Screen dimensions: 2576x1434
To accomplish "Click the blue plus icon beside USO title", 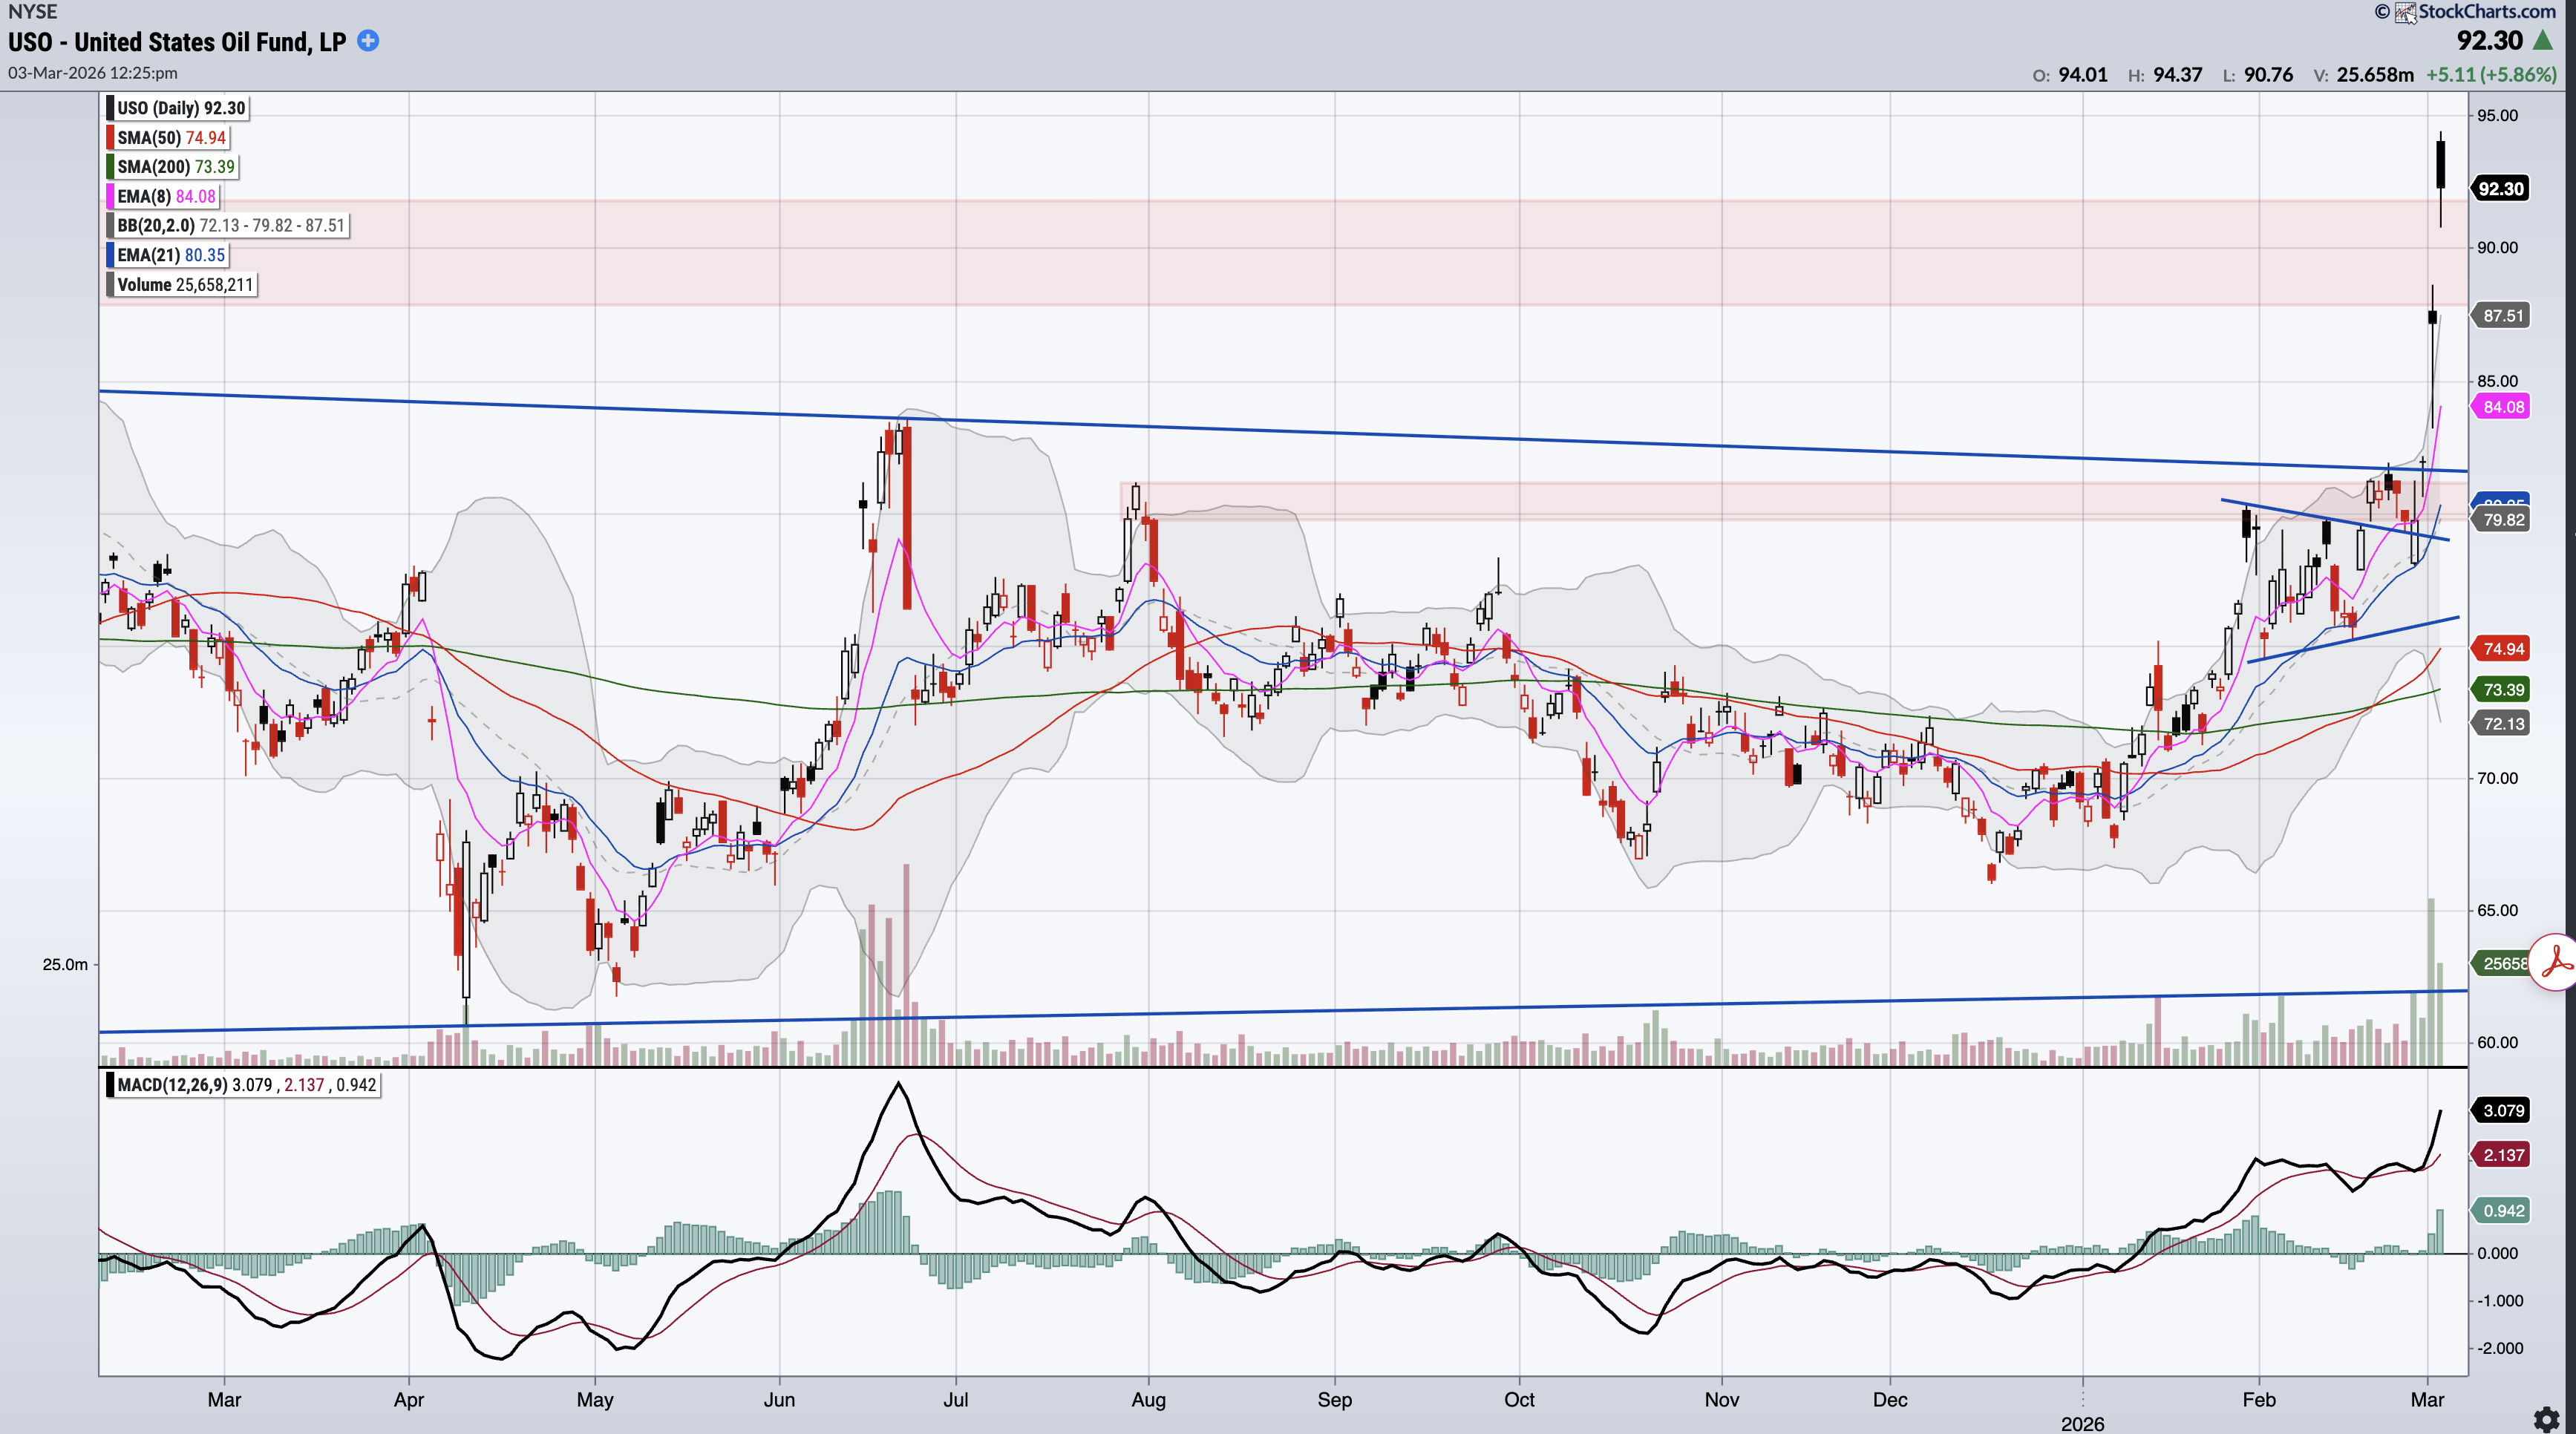I will [x=368, y=41].
